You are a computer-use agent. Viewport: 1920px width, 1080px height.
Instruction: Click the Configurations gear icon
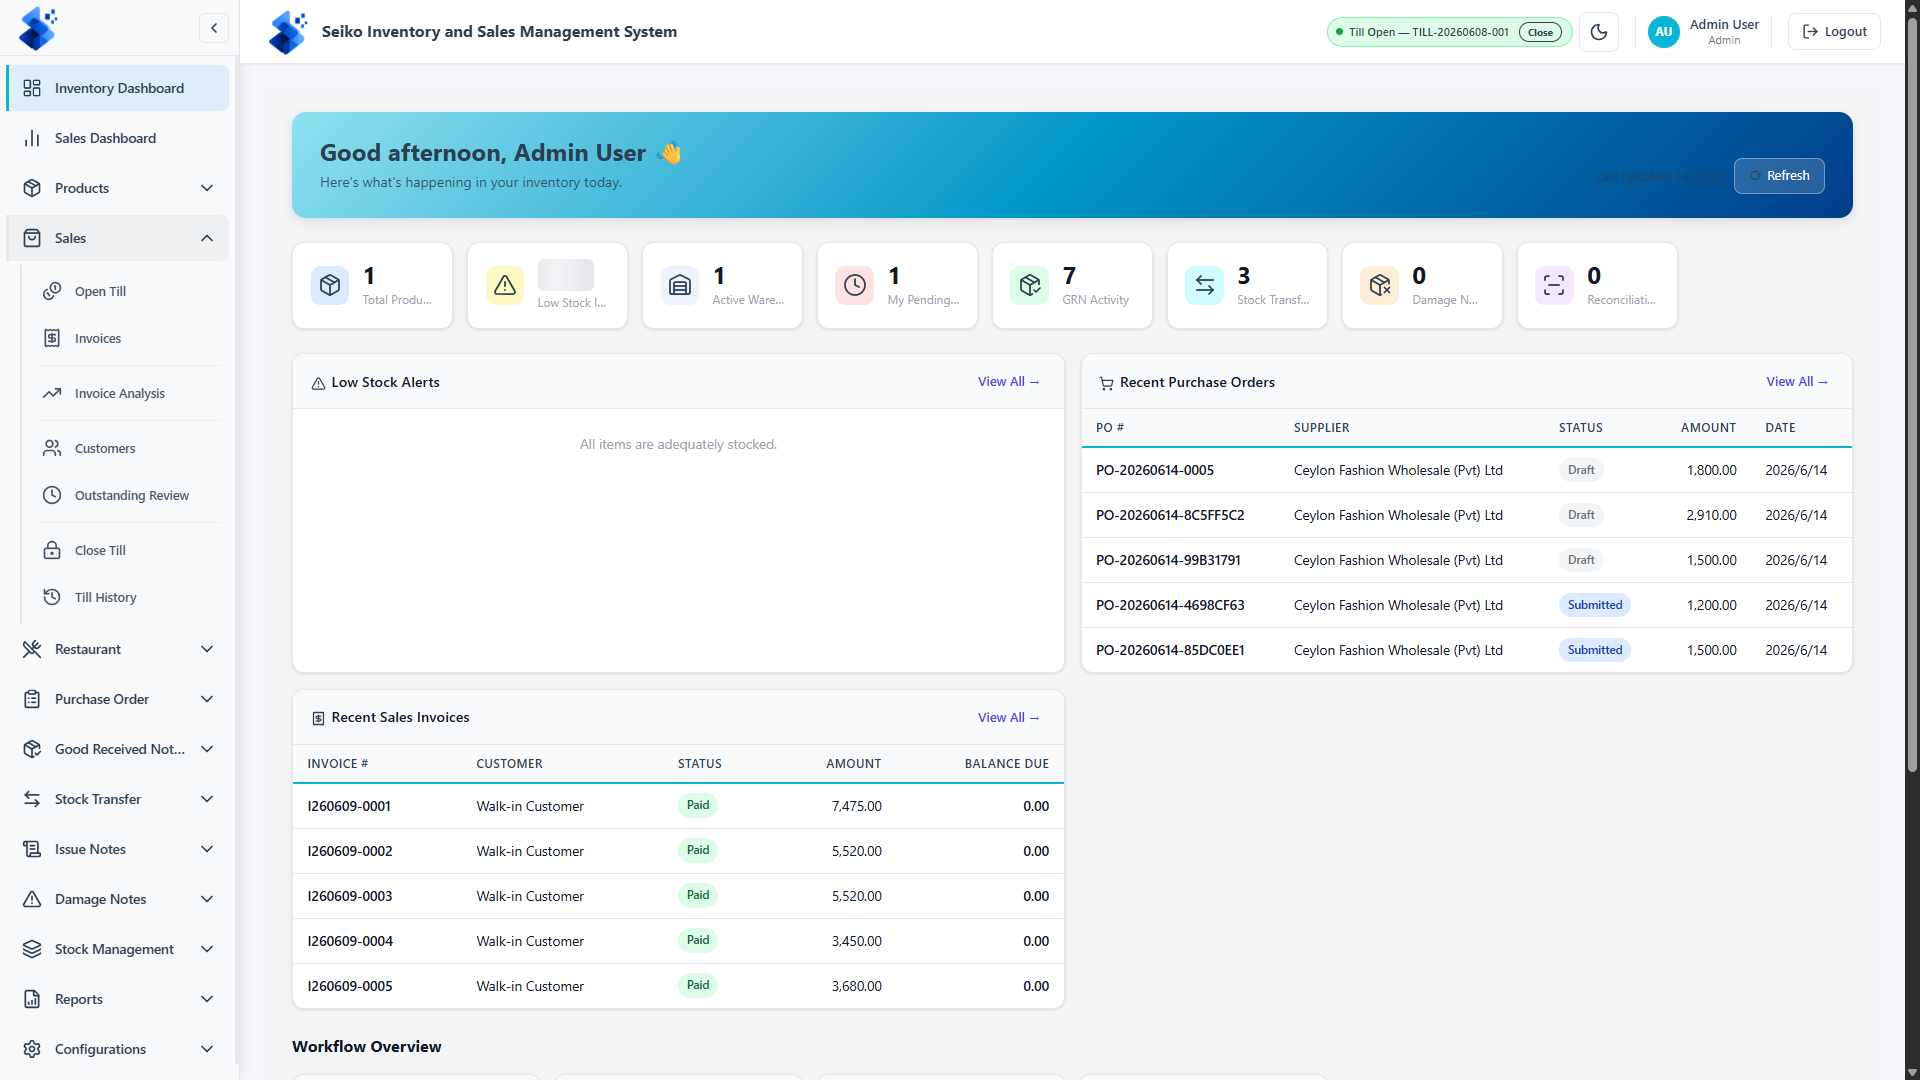[x=32, y=1049]
